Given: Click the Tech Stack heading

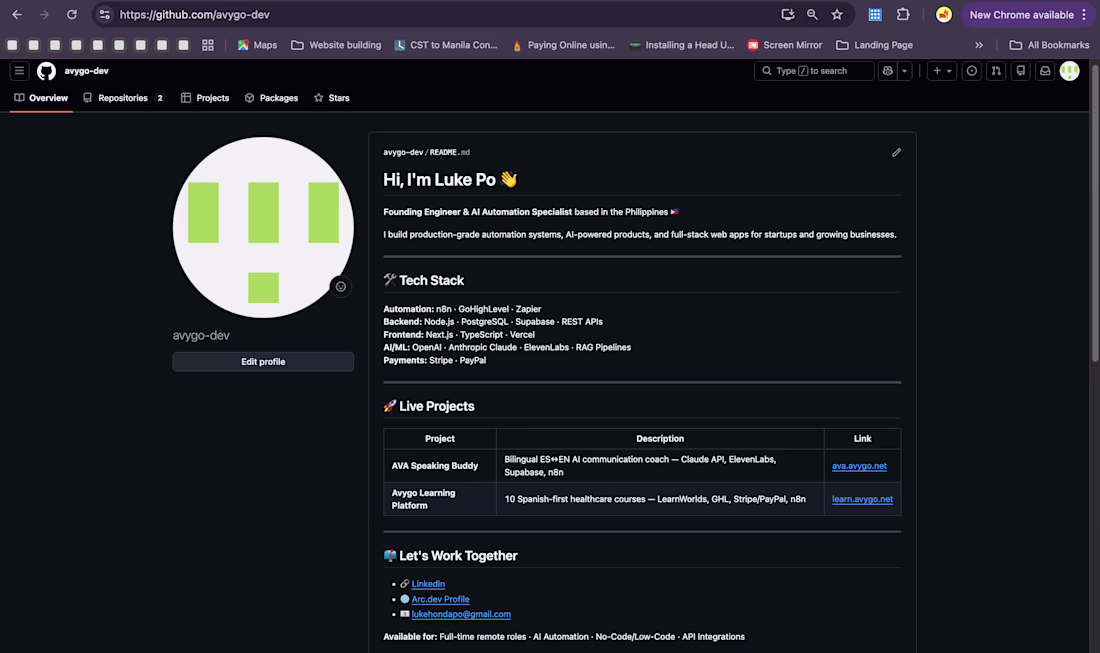Looking at the screenshot, I should click(x=424, y=281).
